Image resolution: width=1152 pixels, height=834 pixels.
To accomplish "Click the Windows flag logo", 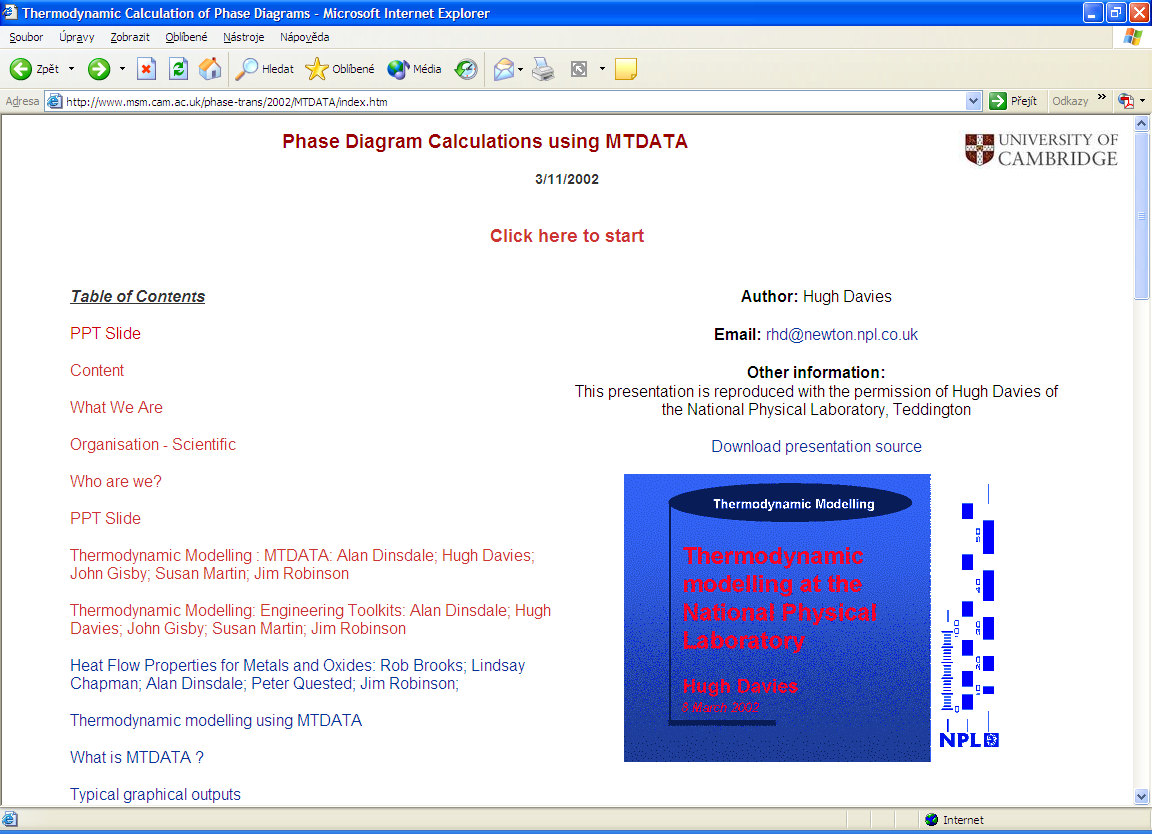I will (1133, 37).
